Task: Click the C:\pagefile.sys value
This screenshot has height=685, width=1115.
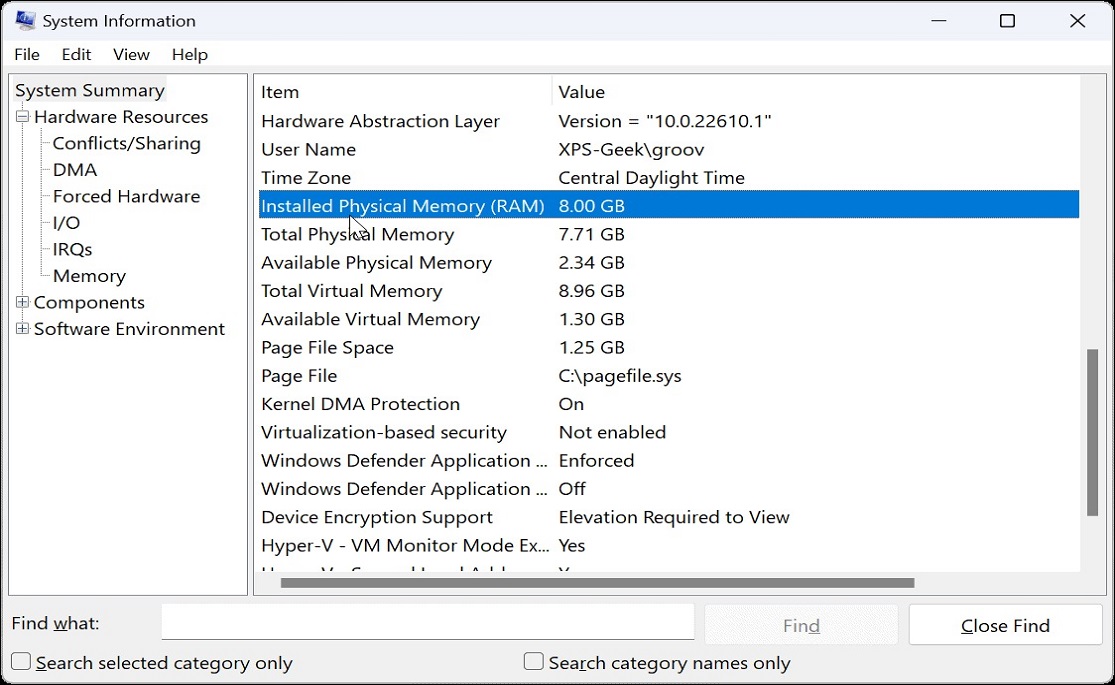Action: tap(619, 376)
